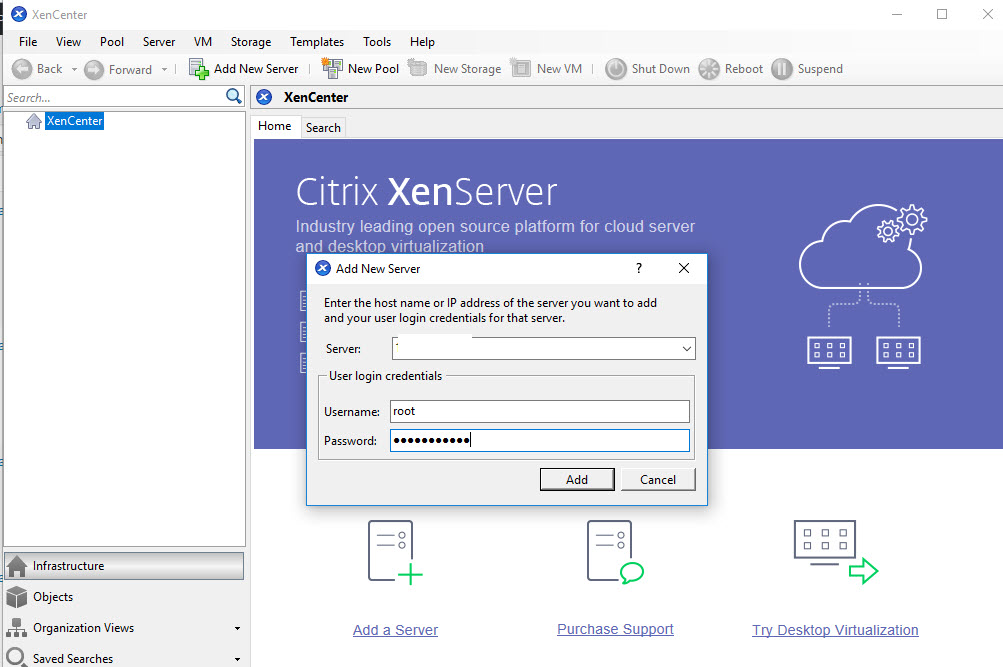Click the Add New Server toolbar icon
1003x667 pixels.
pyautogui.click(x=199, y=69)
